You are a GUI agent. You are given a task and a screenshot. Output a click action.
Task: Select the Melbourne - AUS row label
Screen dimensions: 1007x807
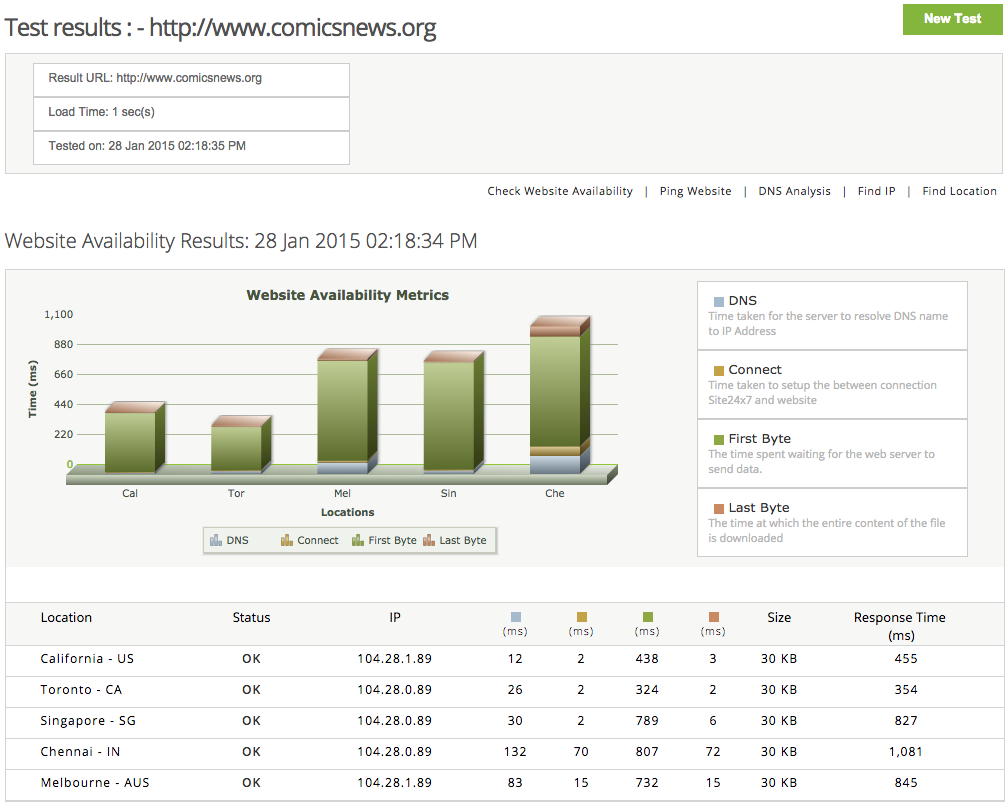[x=95, y=783]
